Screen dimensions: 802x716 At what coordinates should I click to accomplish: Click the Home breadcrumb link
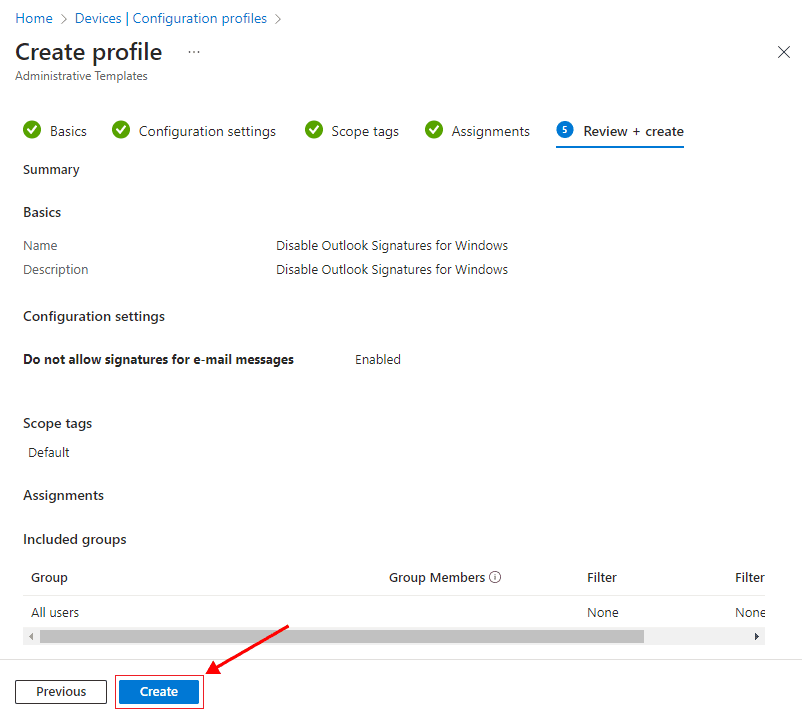click(34, 18)
